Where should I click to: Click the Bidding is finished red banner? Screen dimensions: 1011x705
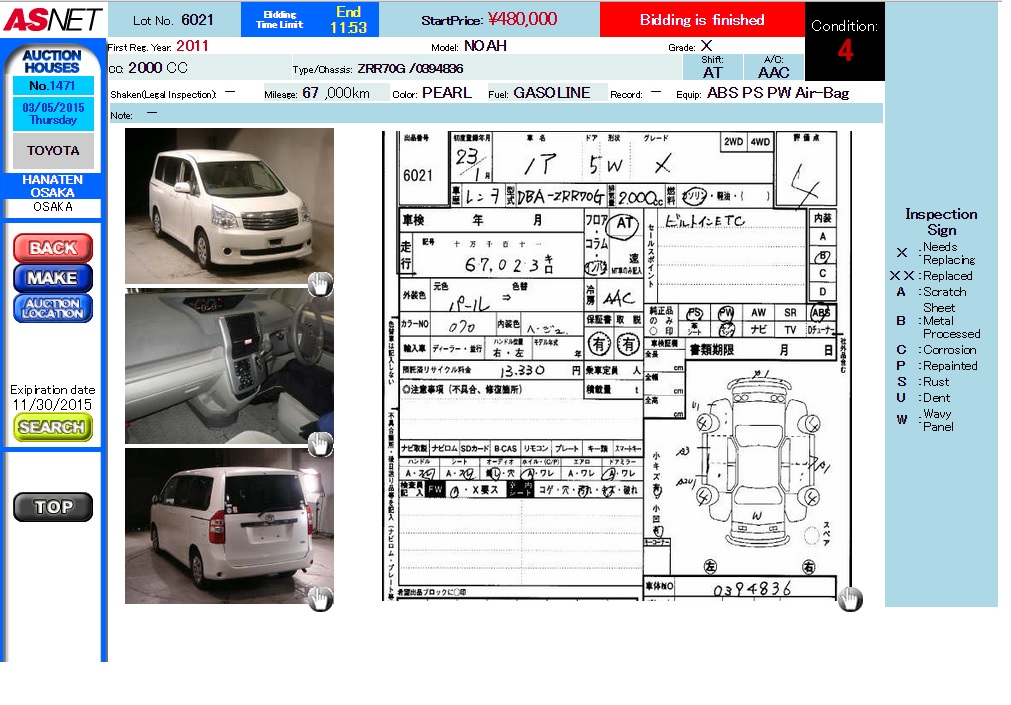pyautogui.click(x=701, y=20)
